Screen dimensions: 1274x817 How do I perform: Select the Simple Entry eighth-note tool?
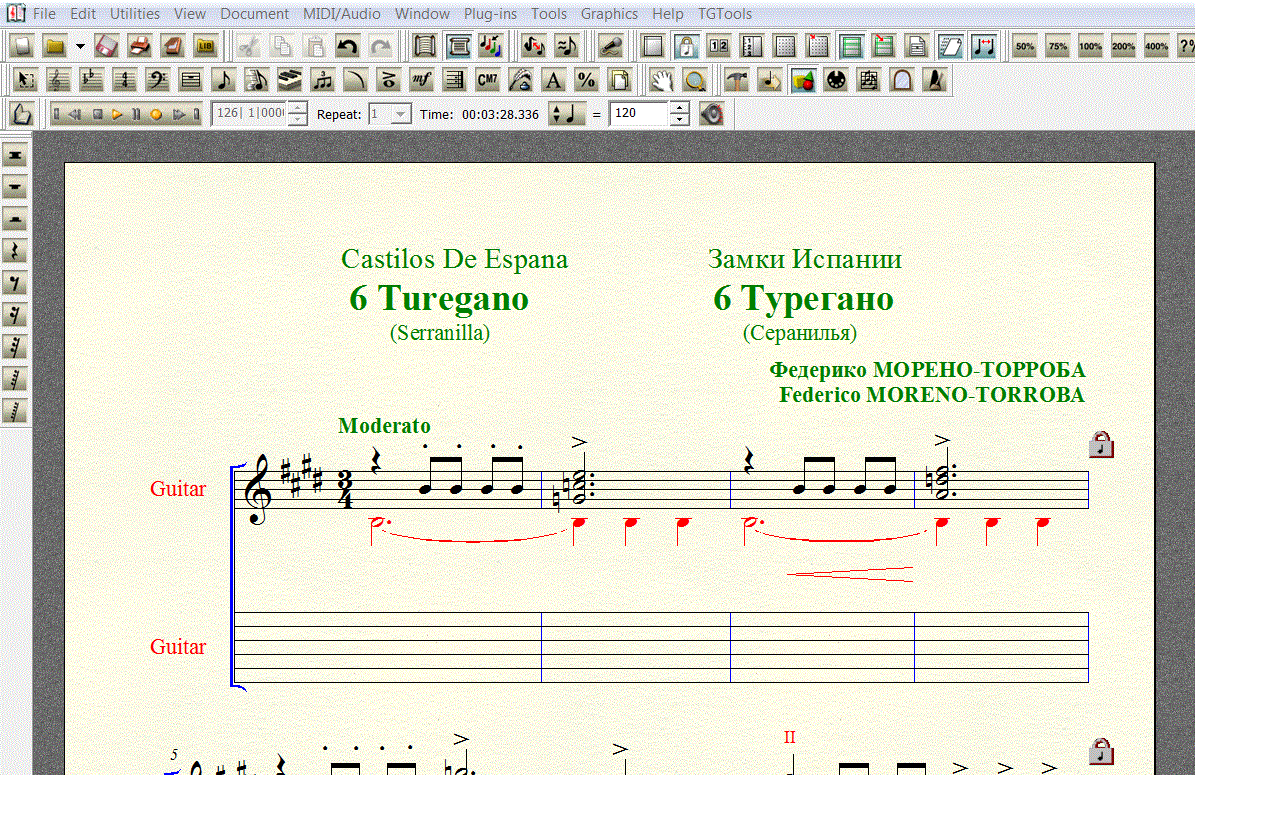point(223,80)
